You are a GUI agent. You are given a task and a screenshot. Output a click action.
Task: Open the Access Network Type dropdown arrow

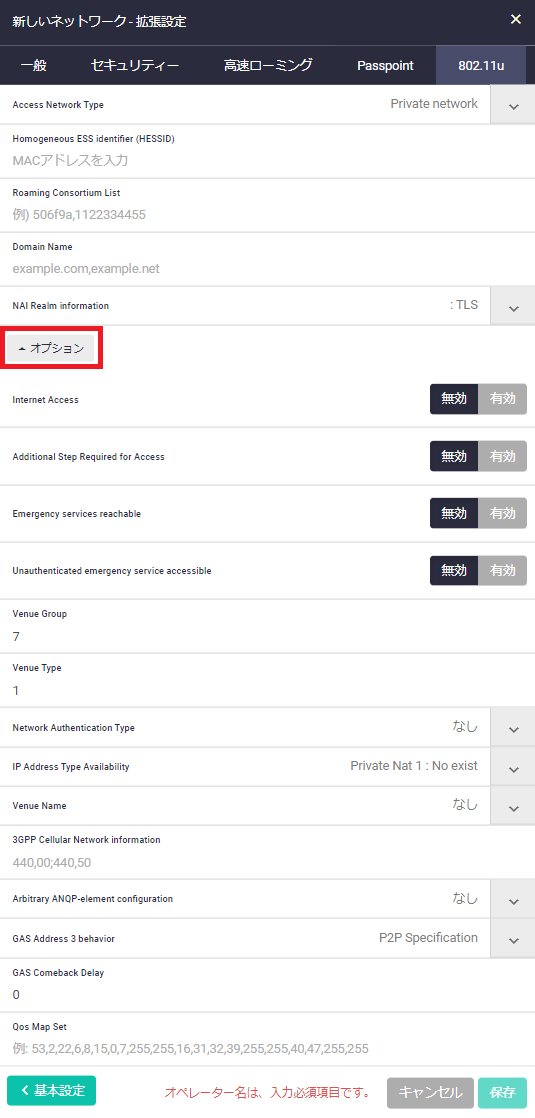click(x=513, y=106)
